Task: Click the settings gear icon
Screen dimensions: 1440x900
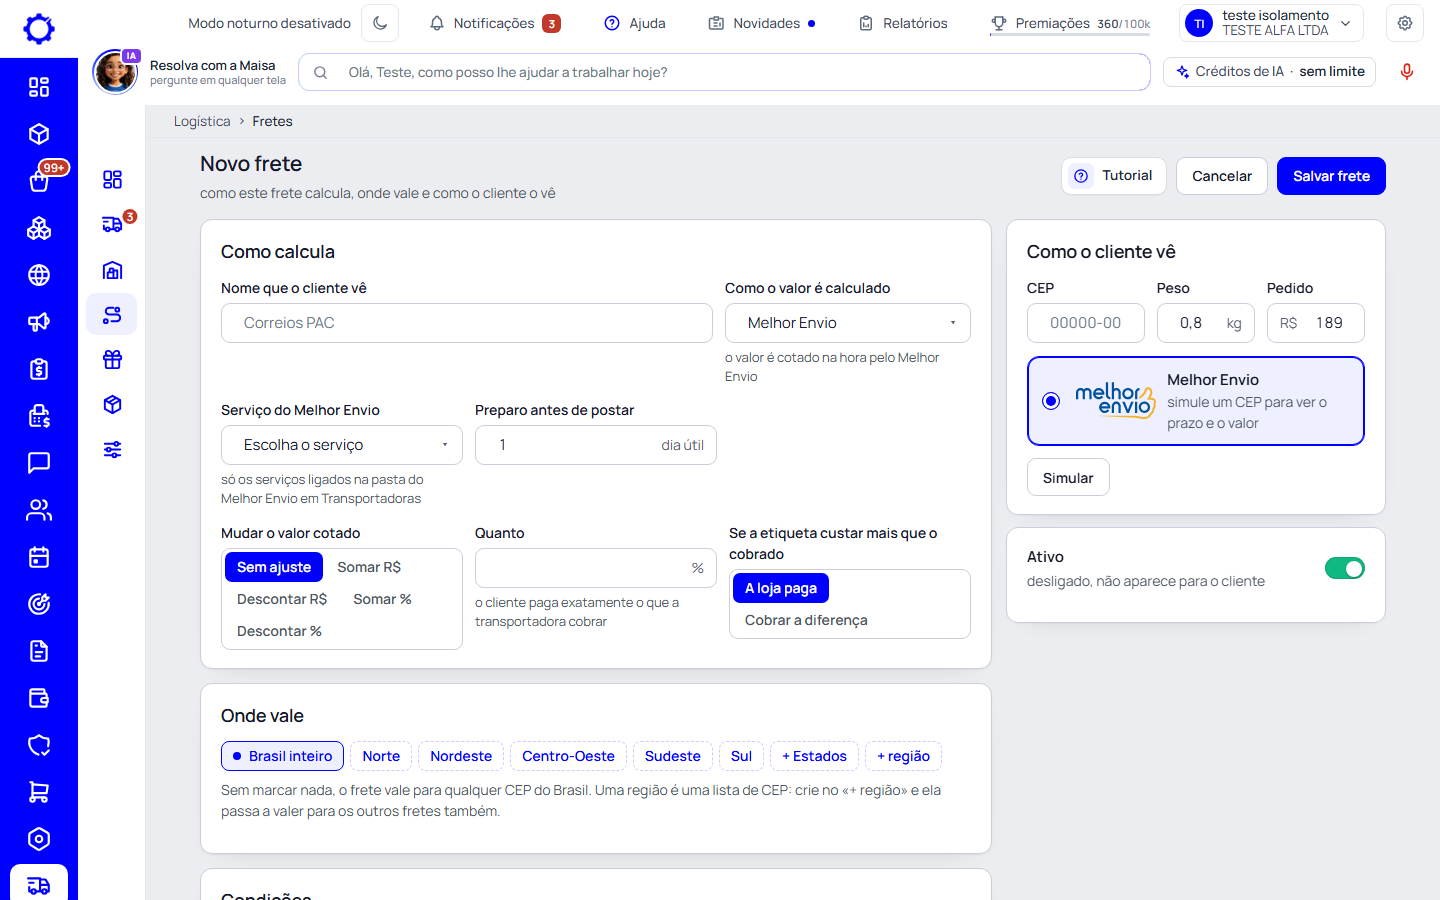Action: [x=1405, y=23]
